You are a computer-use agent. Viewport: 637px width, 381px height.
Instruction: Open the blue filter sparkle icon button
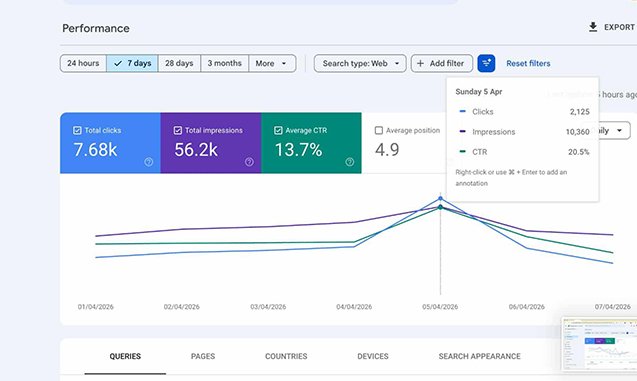(486, 63)
